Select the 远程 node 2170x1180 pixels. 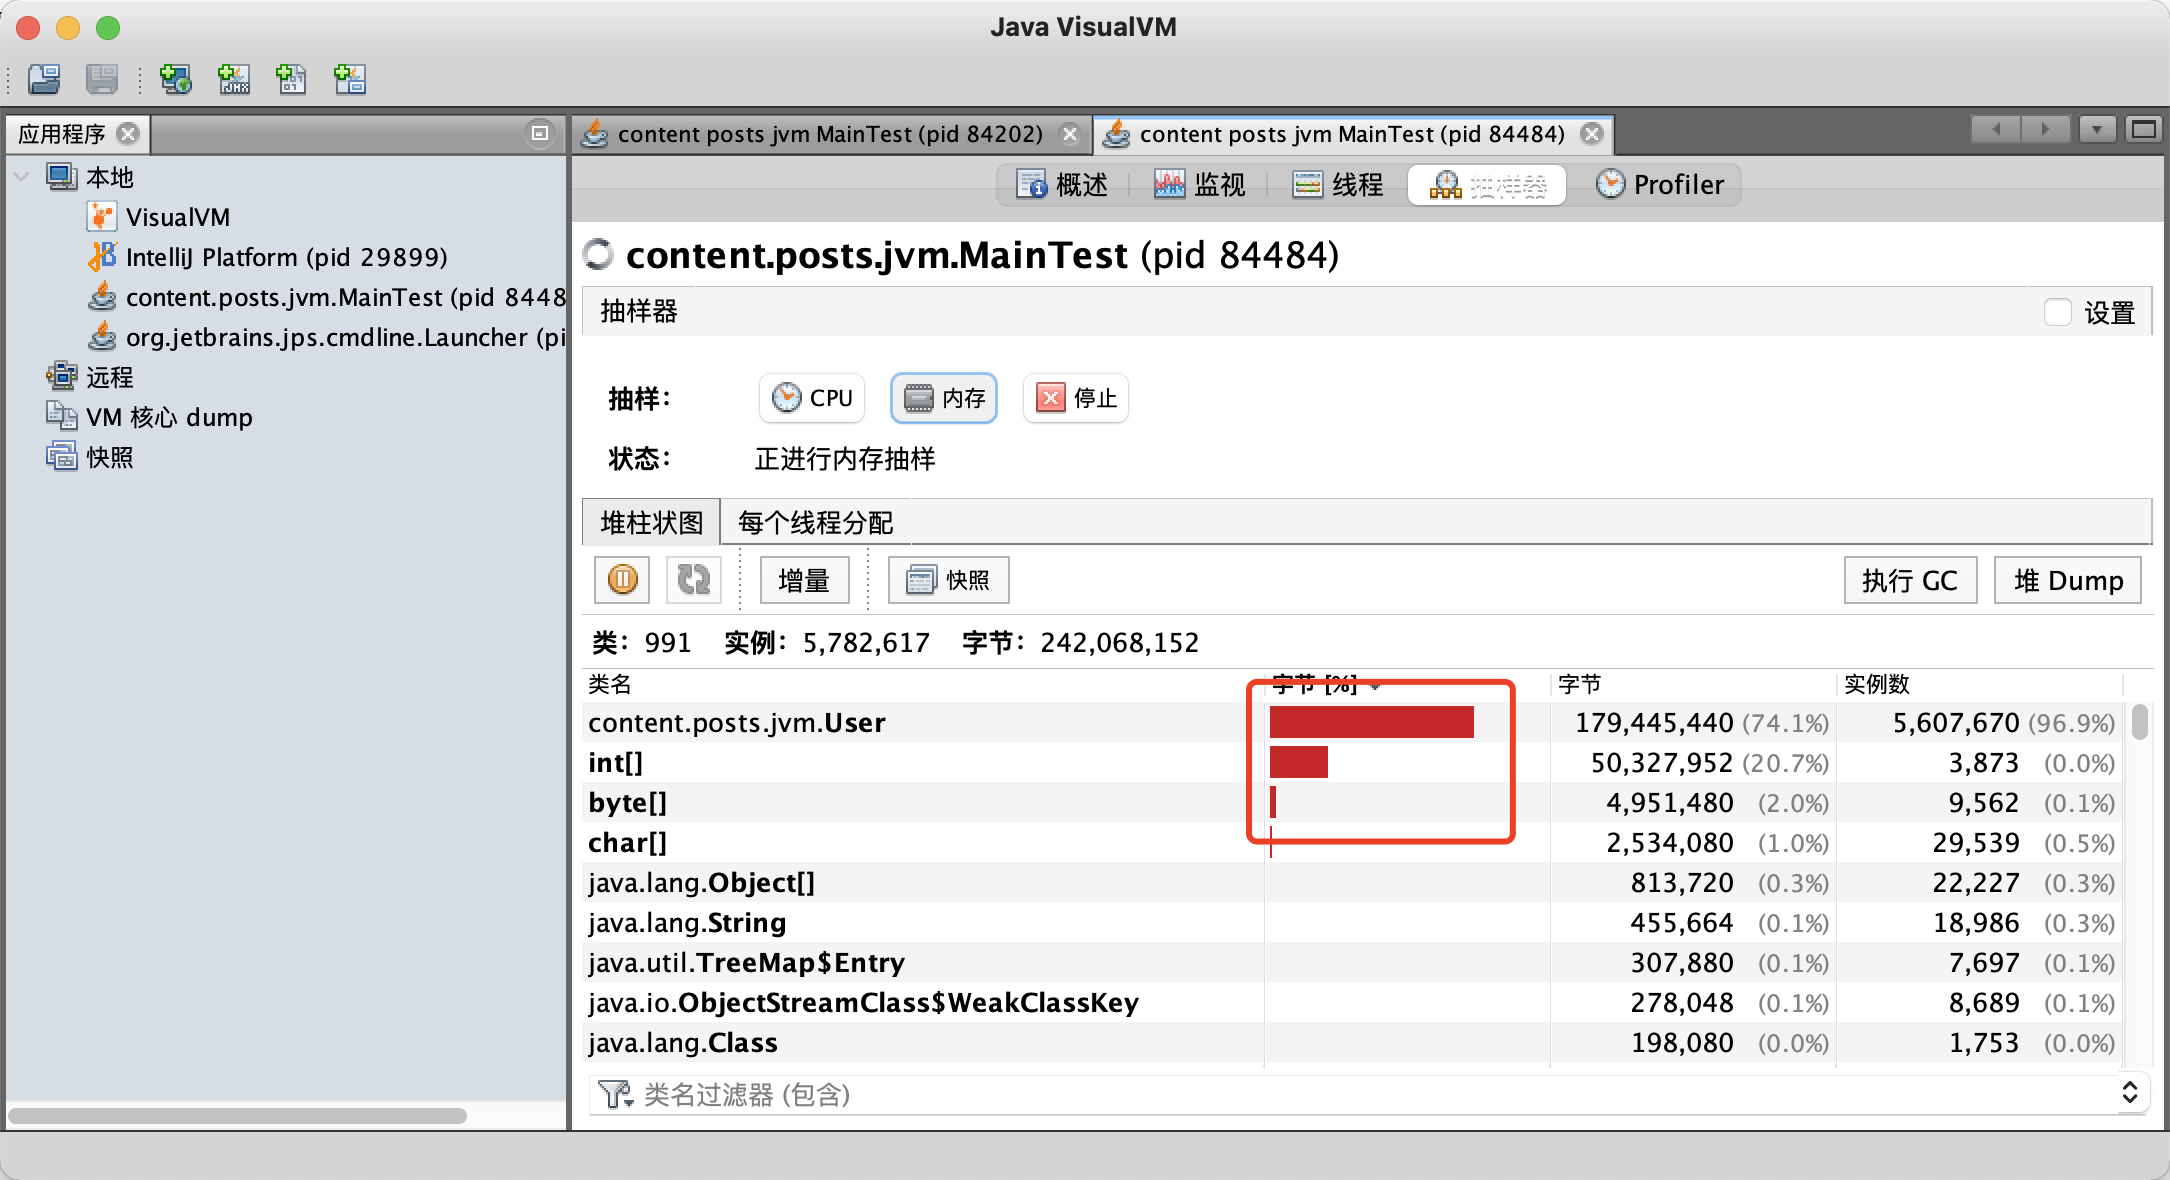pyautogui.click(x=90, y=377)
